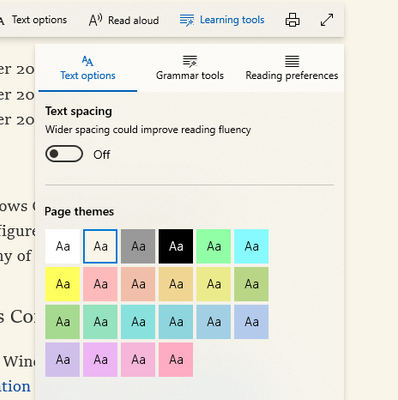The image size is (398, 400).
Task: Click the Print icon in toolbar
Action: click(x=292, y=20)
